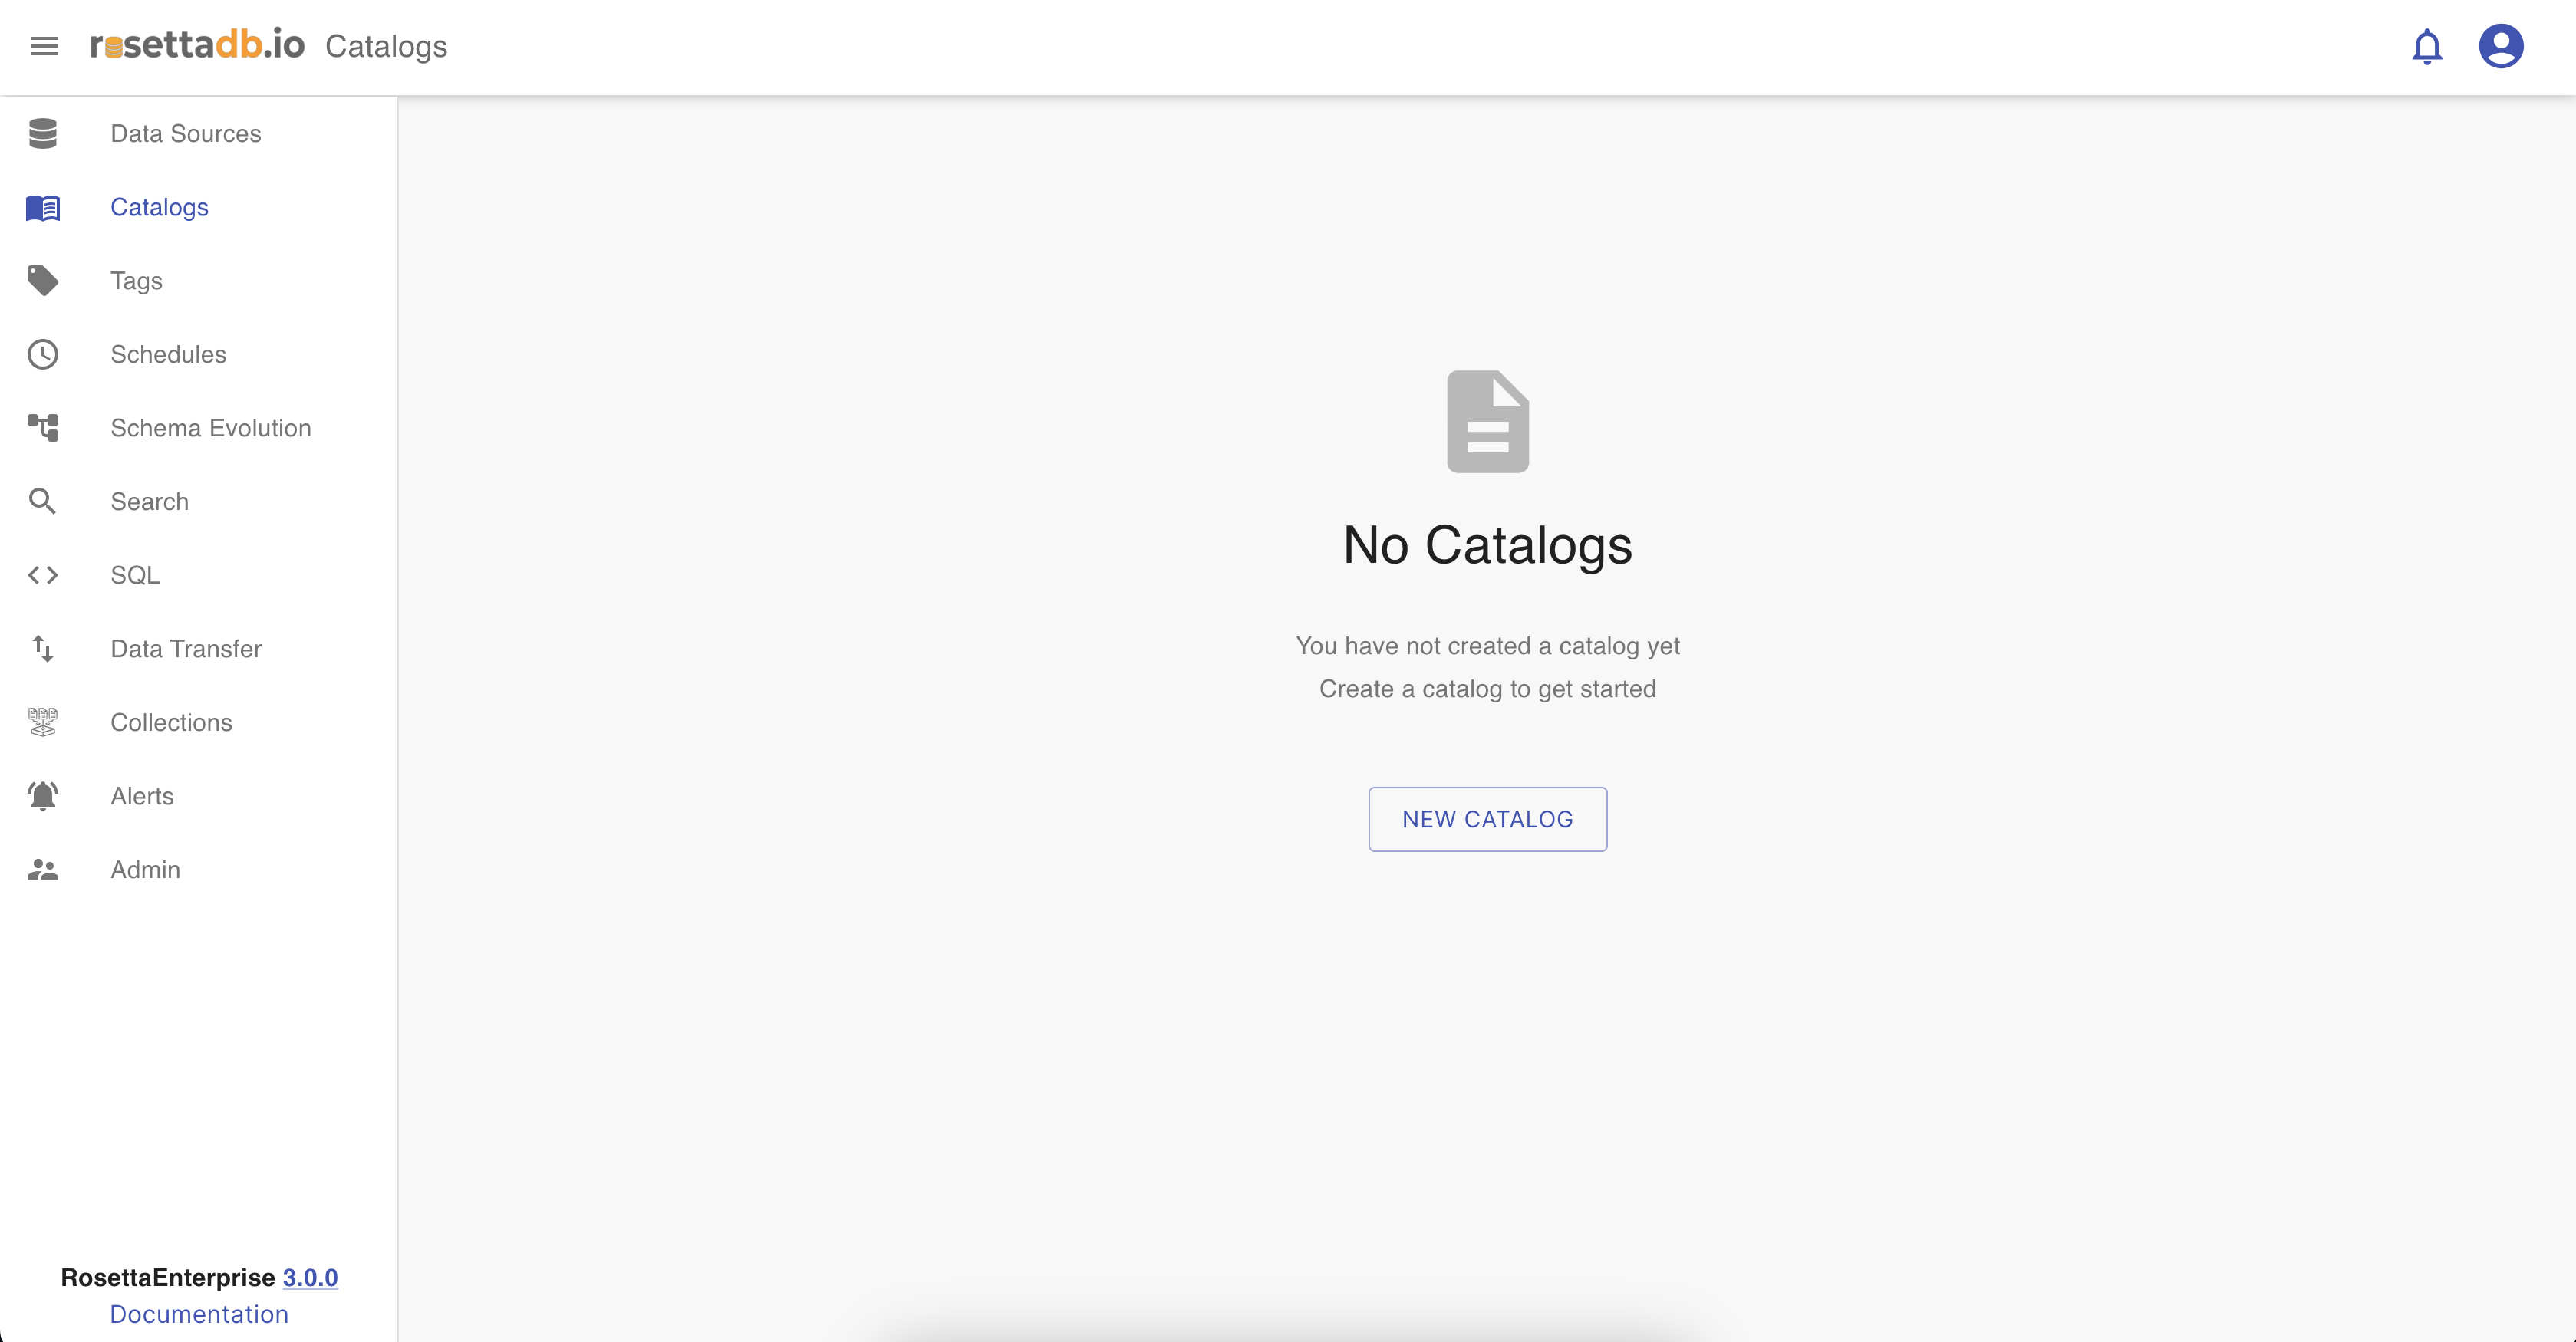Open the notifications bell

[x=2426, y=46]
